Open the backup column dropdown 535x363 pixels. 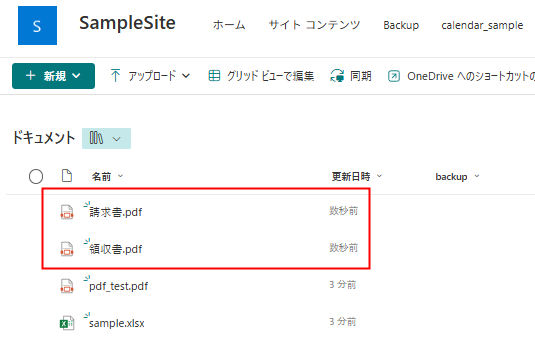coord(477,176)
